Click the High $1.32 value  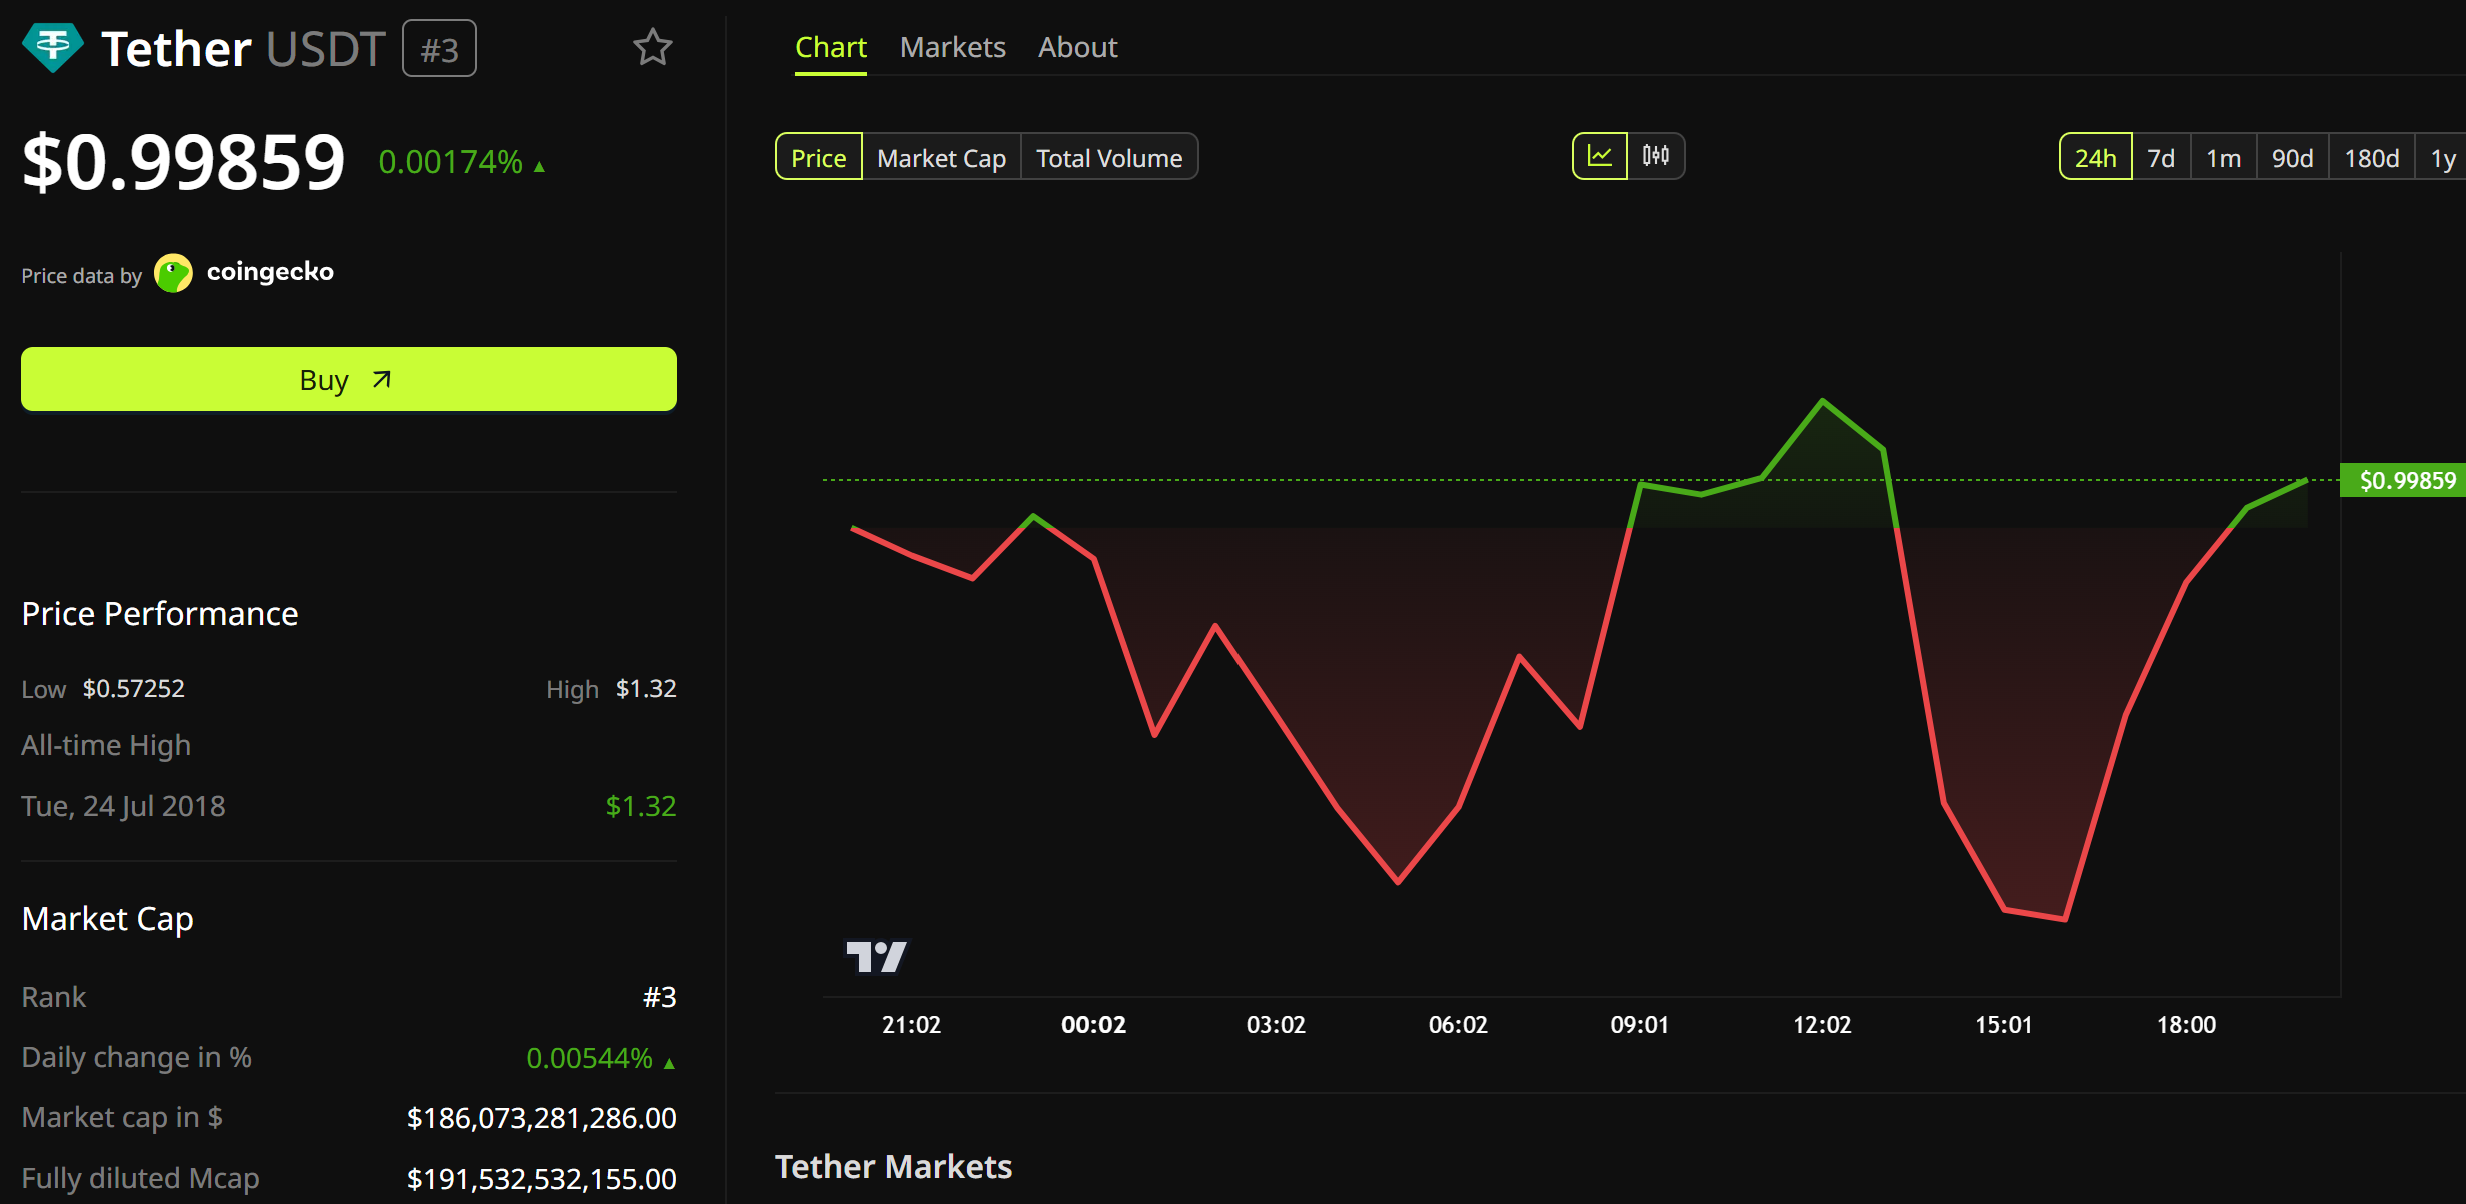tap(646, 688)
